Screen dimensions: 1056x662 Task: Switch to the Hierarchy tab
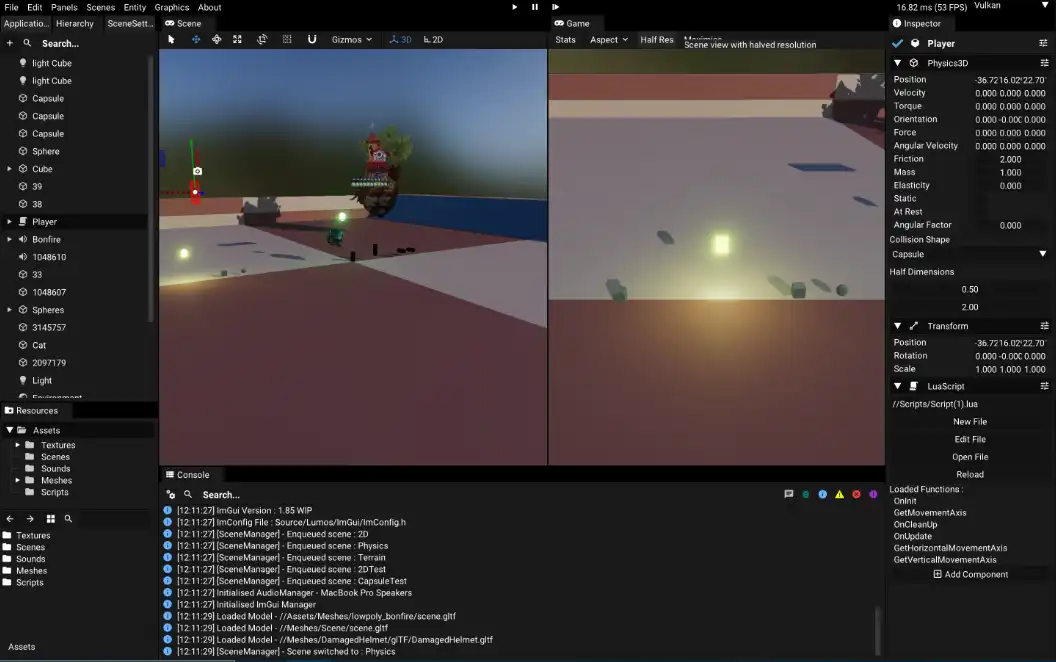pos(75,24)
